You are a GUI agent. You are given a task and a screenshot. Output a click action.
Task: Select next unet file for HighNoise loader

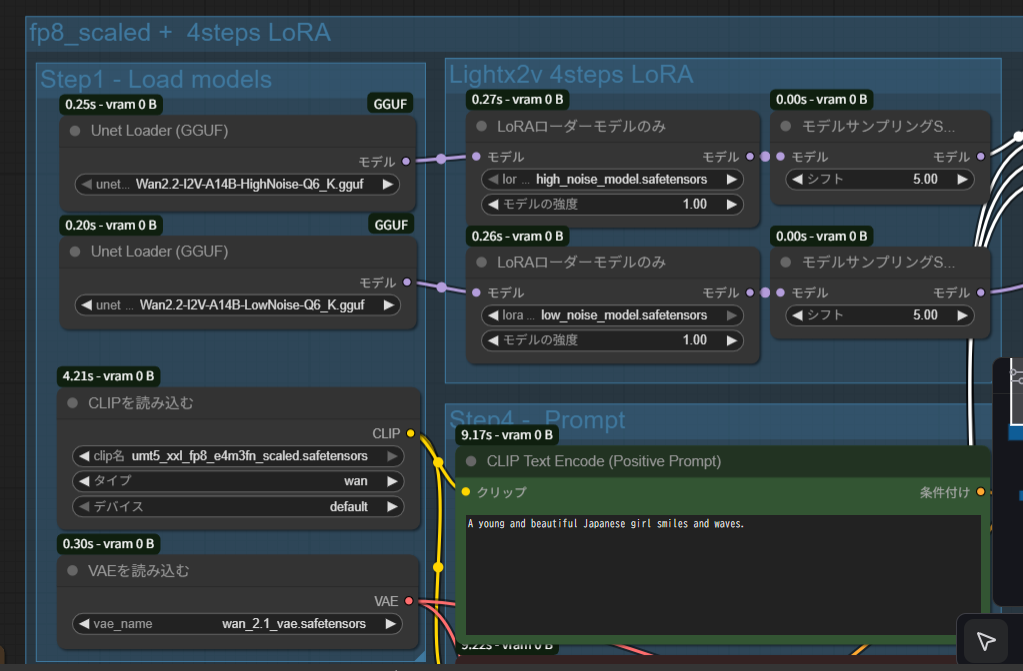click(388, 185)
